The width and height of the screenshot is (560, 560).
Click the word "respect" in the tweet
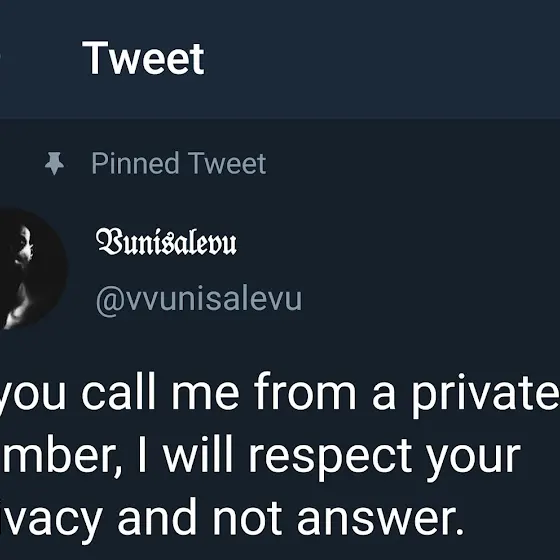pyautogui.click(x=331, y=458)
